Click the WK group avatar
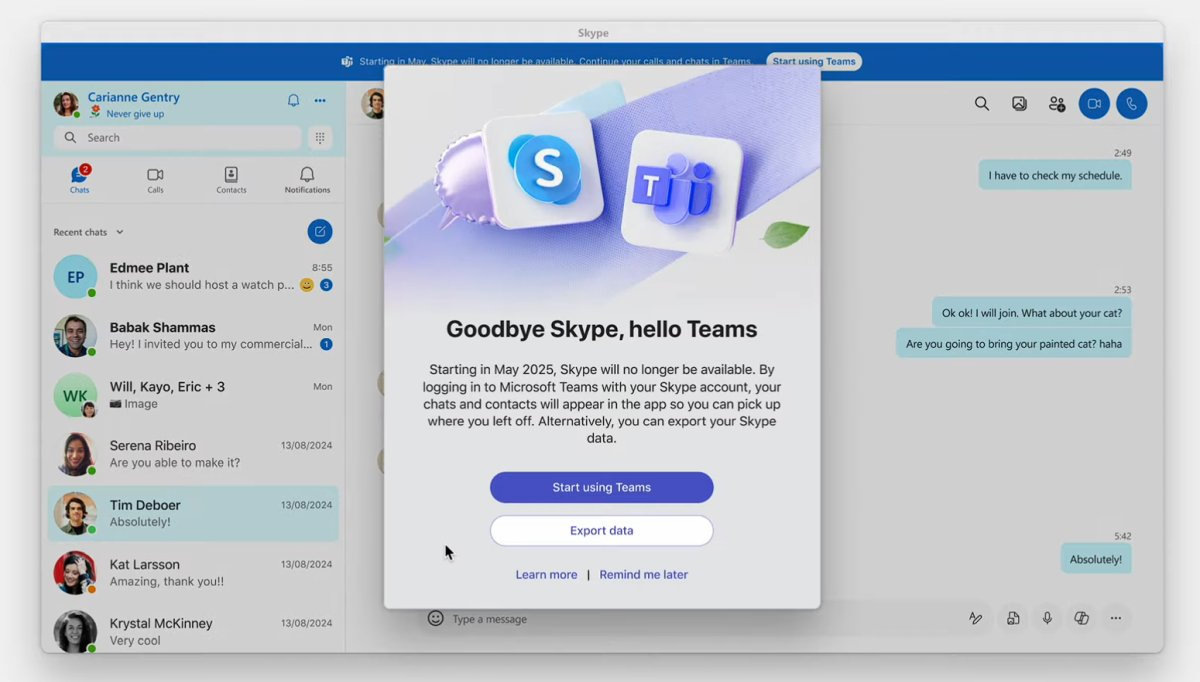The image size is (1200, 682). click(x=75, y=395)
